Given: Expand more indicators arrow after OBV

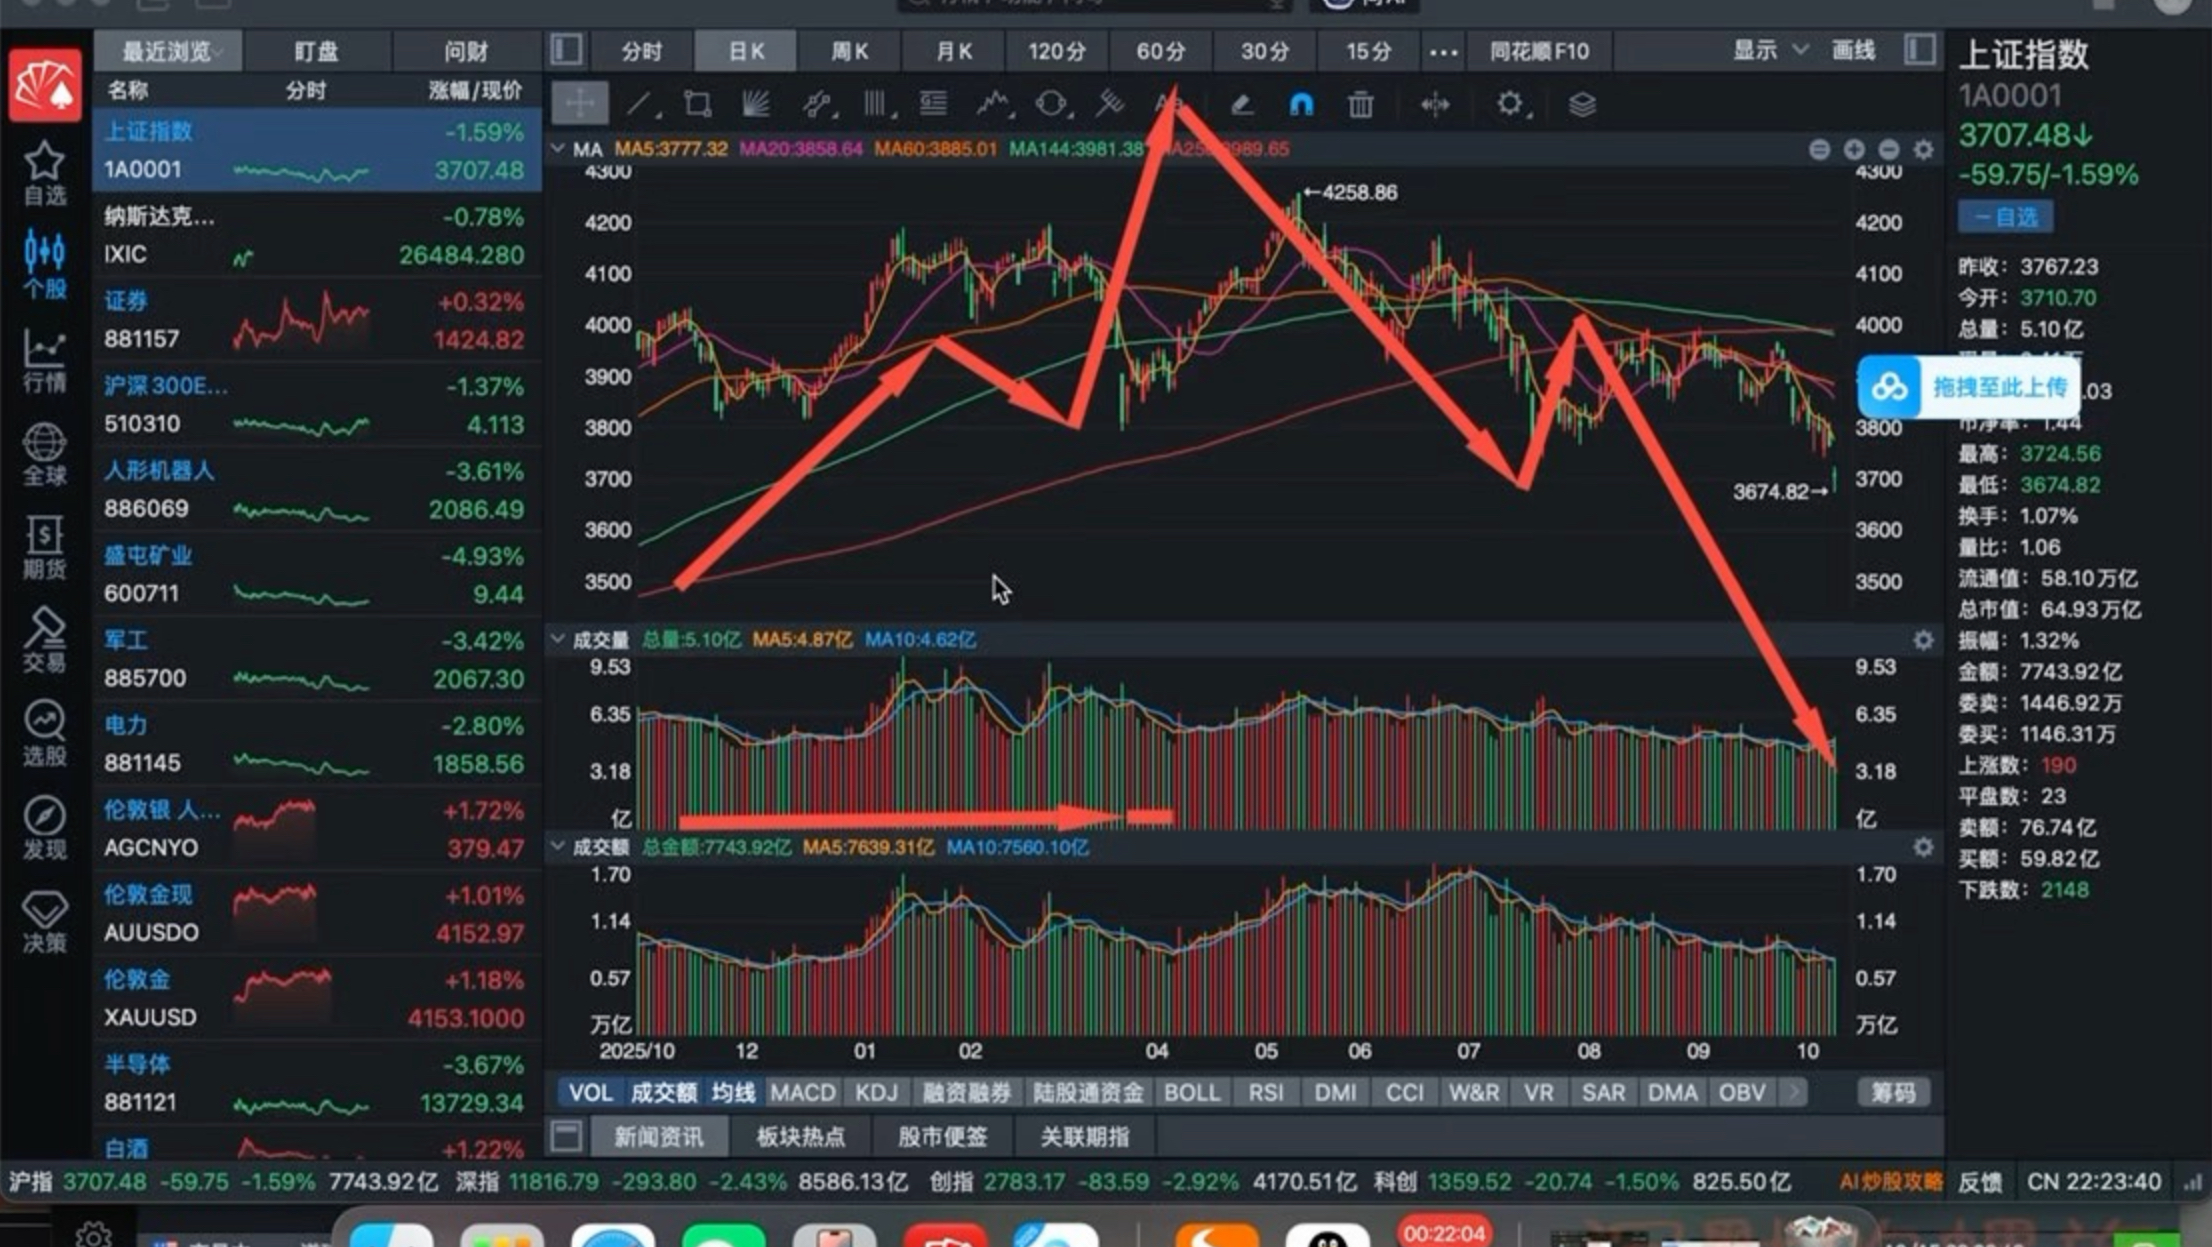Looking at the screenshot, I should pos(1795,1092).
